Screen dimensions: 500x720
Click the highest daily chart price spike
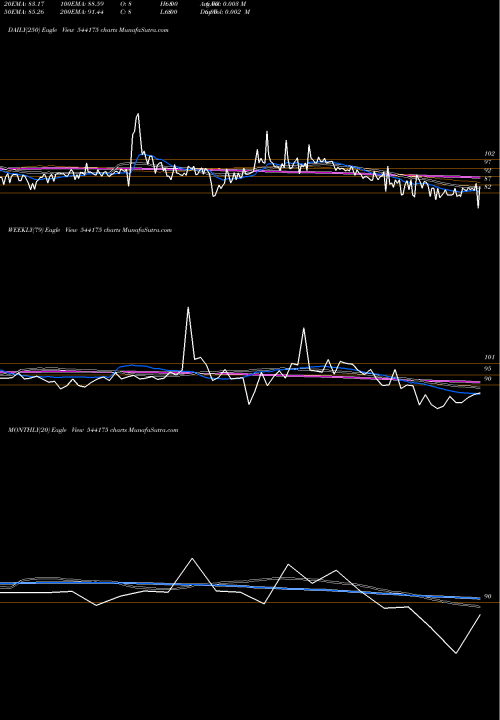[x=138, y=114]
